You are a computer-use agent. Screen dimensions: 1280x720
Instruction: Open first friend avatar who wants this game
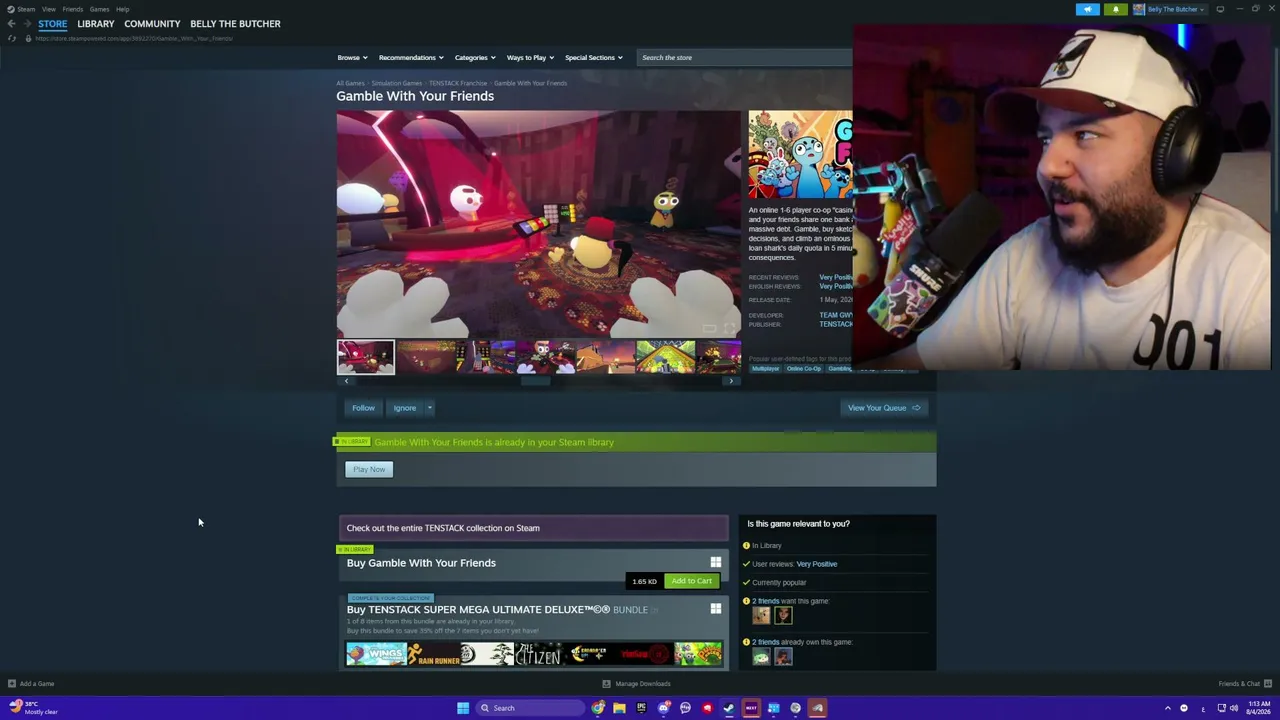762,616
